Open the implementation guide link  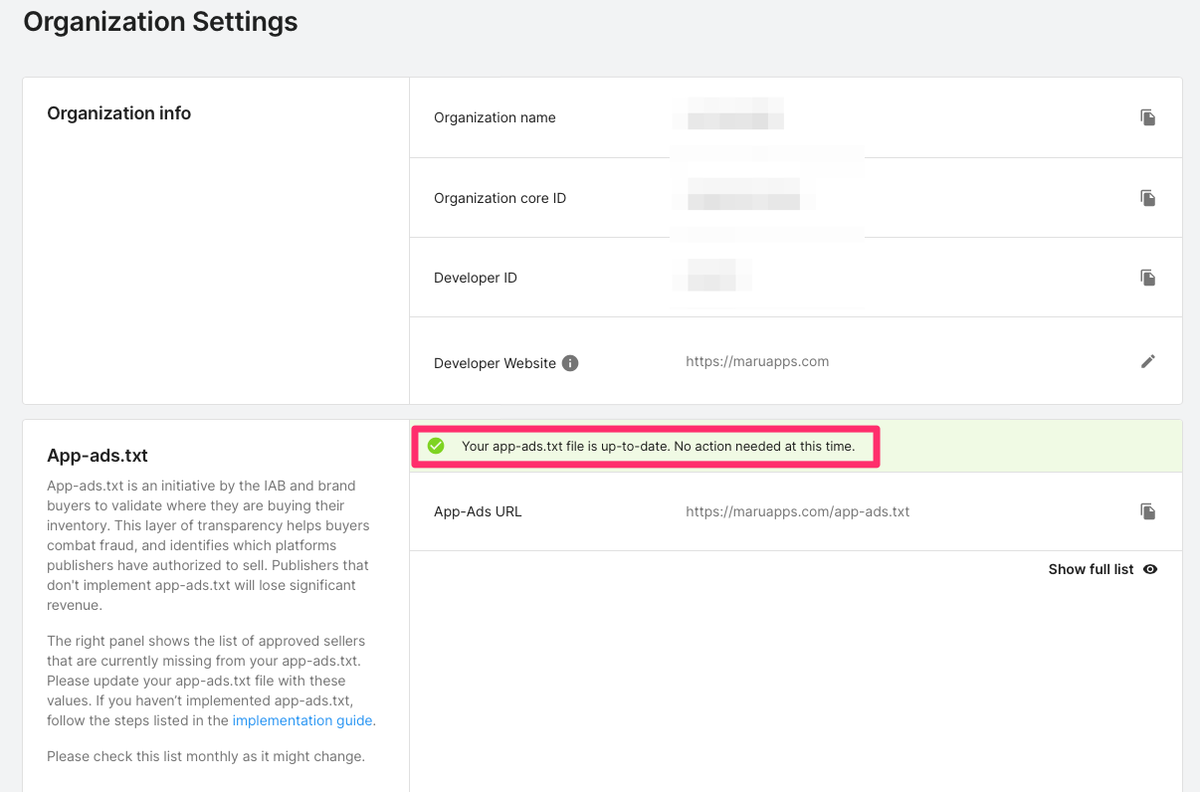(303, 720)
